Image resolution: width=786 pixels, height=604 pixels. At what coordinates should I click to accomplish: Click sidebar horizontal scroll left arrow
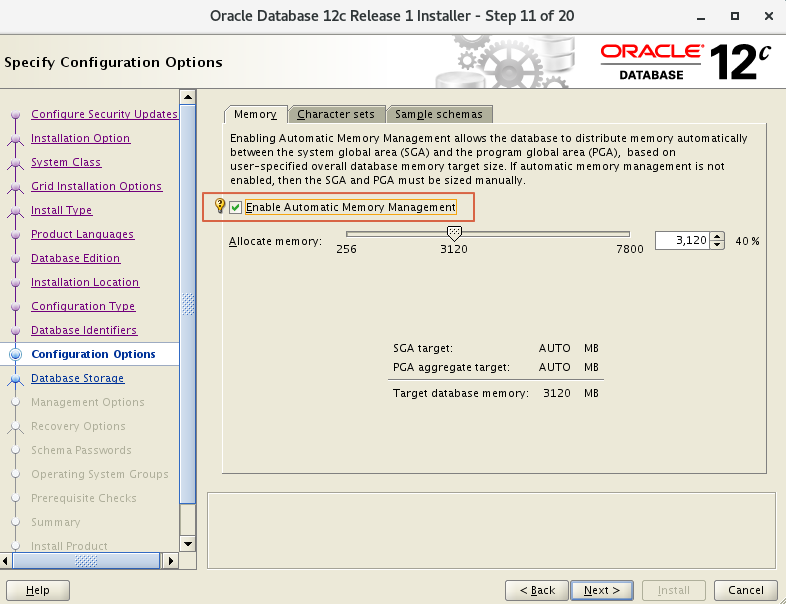coord(6,561)
